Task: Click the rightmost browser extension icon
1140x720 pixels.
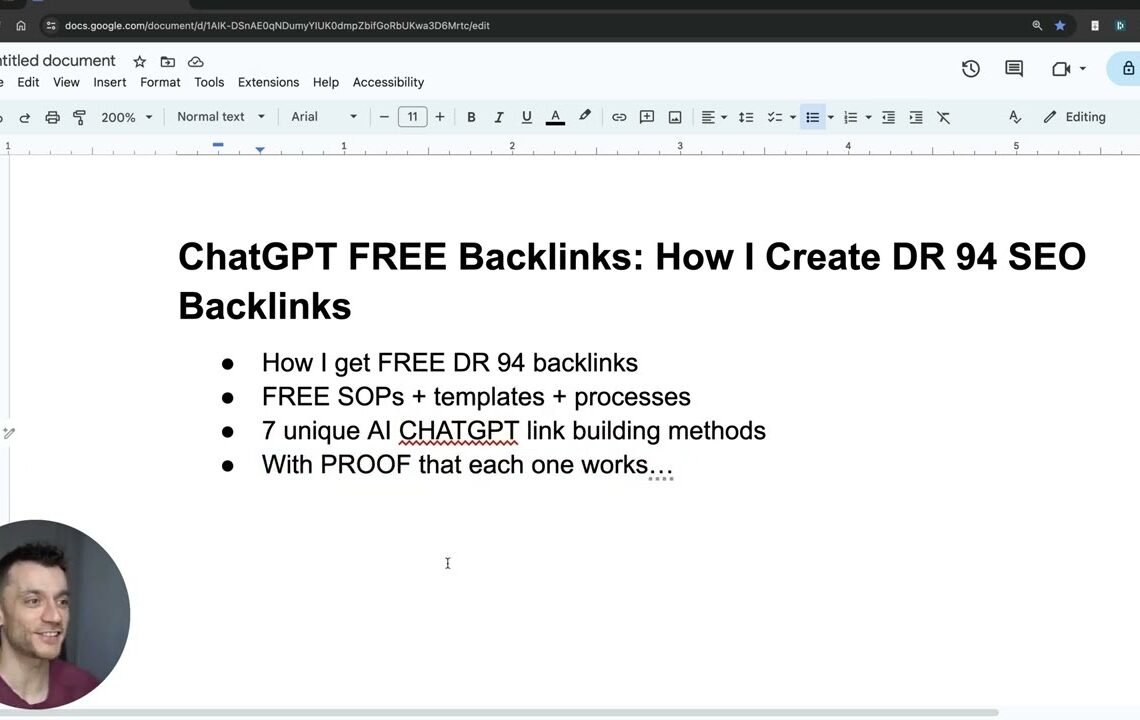Action: click(x=1120, y=25)
